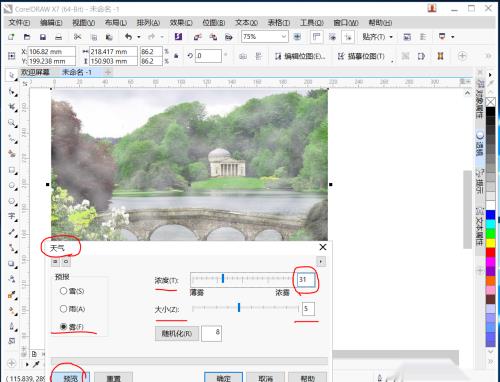Image resolution: width=500 pixels, height=382 pixels.
Task: Click the 浓度(T) value input field
Action: coord(306,279)
